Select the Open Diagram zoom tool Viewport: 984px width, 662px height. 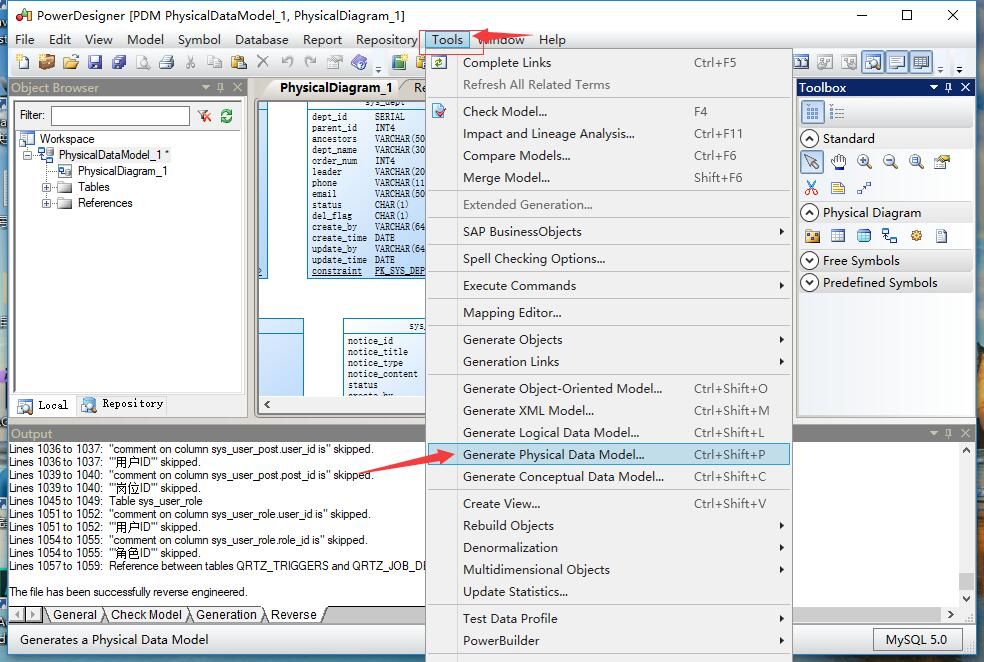tap(916, 162)
